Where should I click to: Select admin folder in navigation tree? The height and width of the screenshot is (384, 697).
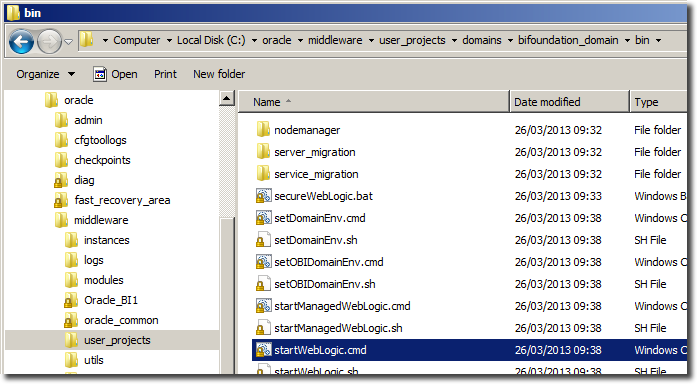[x=88, y=120]
